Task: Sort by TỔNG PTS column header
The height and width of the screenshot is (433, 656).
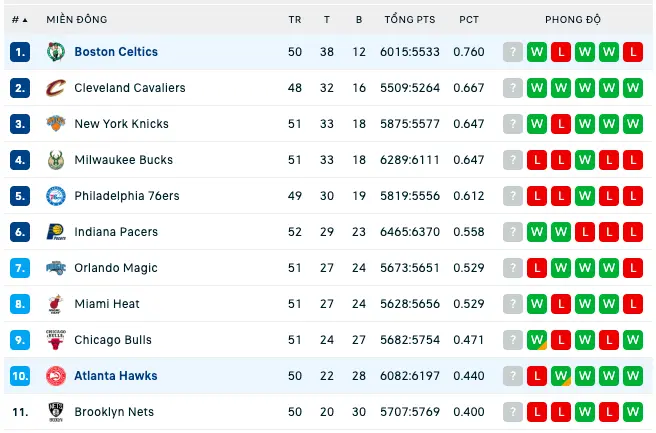Action: [x=410, y=20]
